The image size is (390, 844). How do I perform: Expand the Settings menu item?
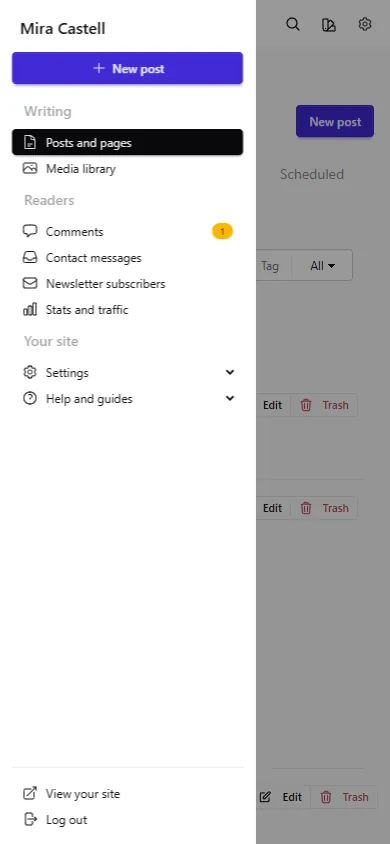pyautogui.click(x=127, y=372)
